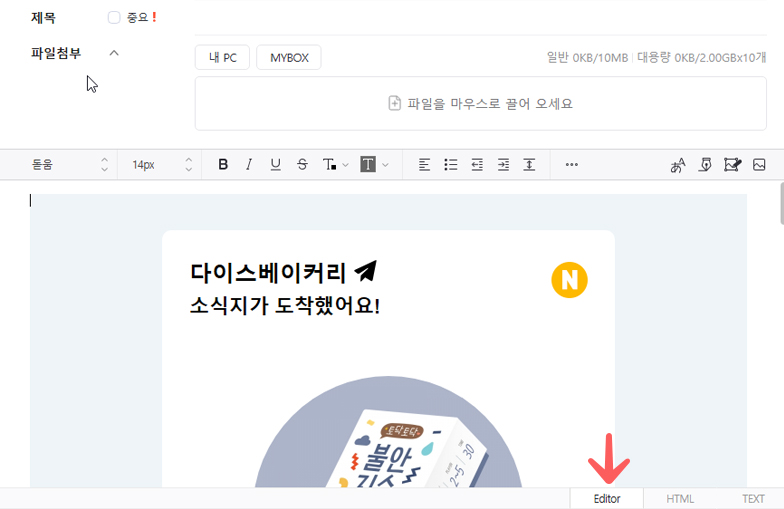Increase paragraph indent
The height and width of the screenshot is (509, 784).
(503, 164)
